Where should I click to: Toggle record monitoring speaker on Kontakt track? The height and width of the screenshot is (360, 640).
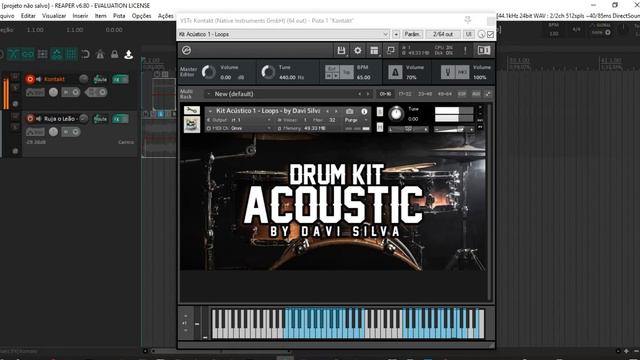pos(39,79)
